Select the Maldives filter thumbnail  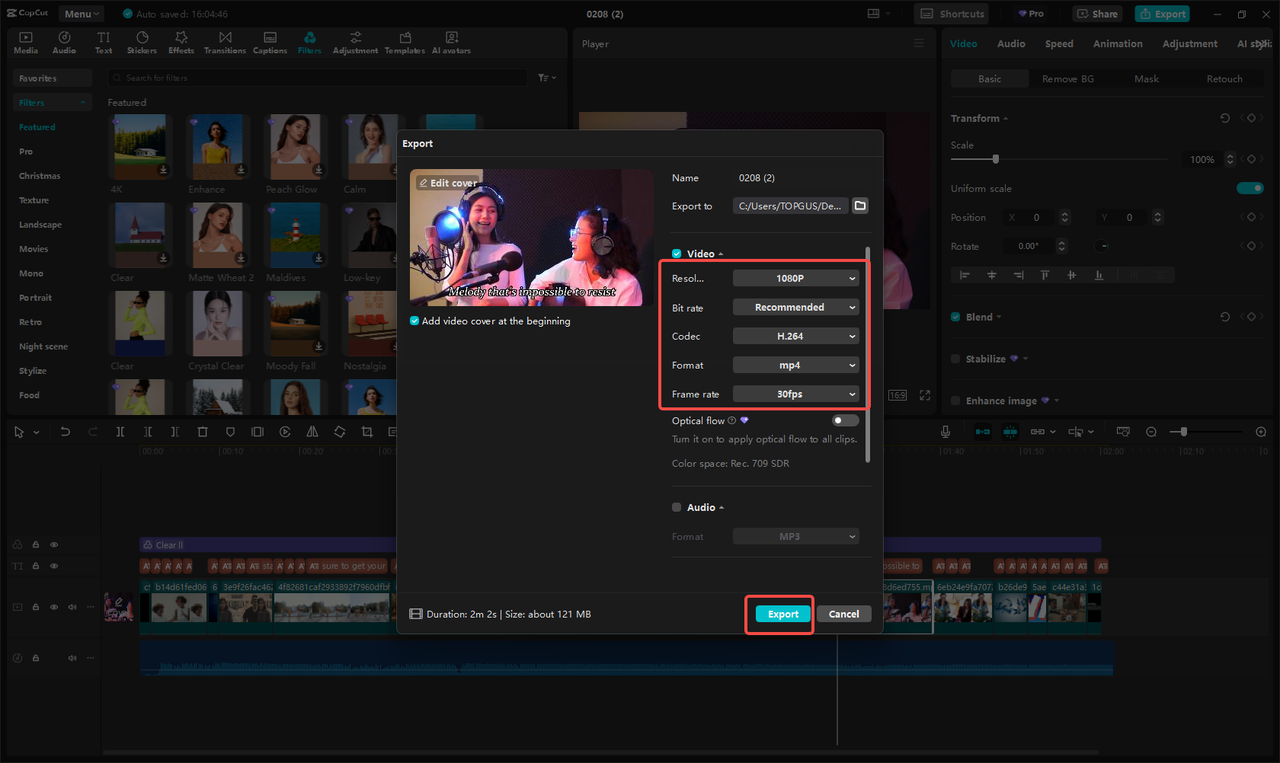coord(294,236)
